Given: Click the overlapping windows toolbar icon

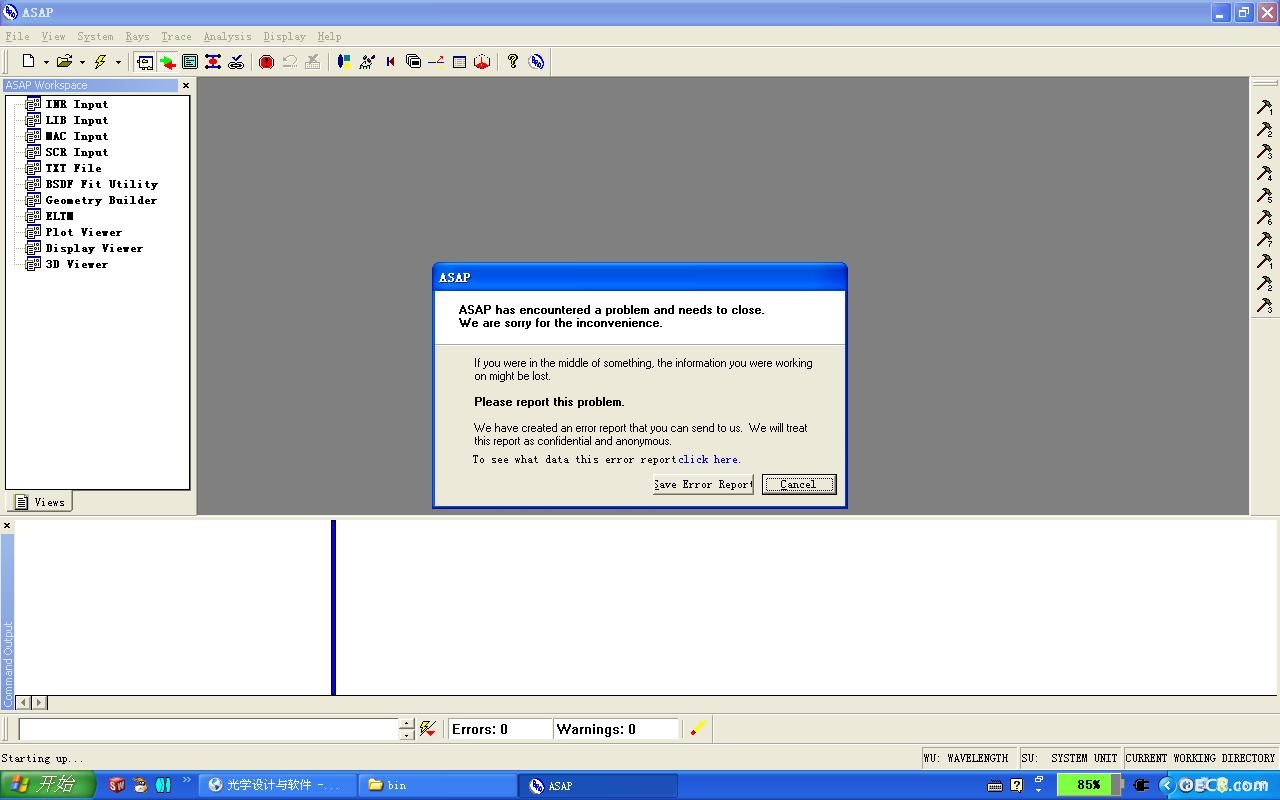Looking at the screenshot, I should pyautogui.click(x=413, y=62).
